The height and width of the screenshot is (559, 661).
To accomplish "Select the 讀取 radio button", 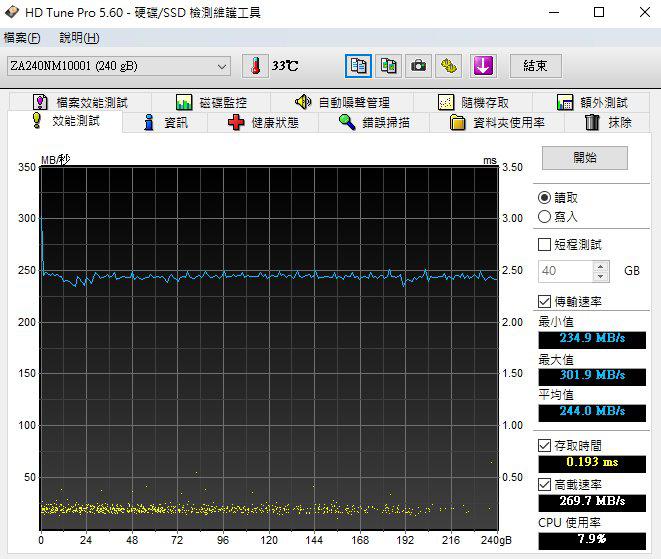I will 545,198.
